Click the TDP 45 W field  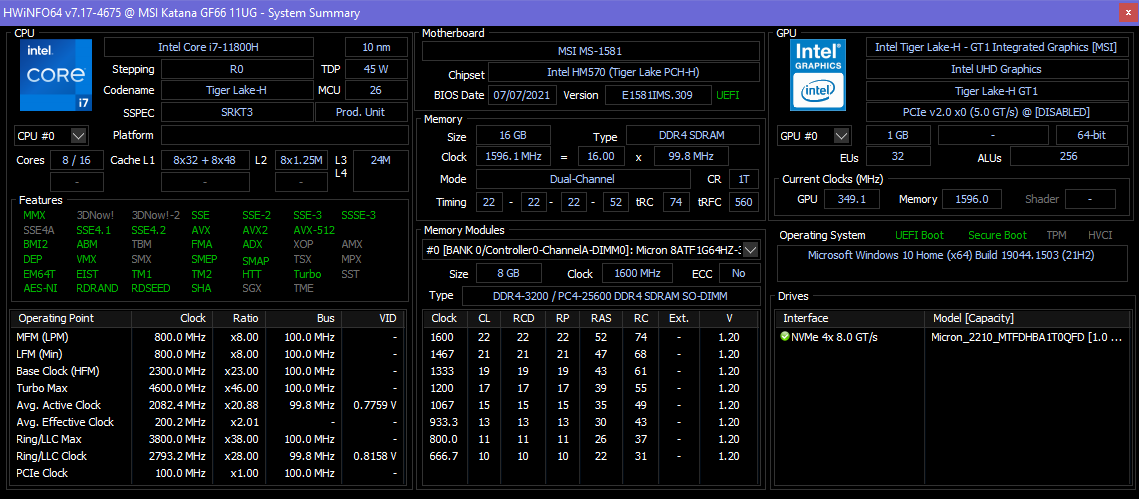pyautogui.click(x=376, y=69)
